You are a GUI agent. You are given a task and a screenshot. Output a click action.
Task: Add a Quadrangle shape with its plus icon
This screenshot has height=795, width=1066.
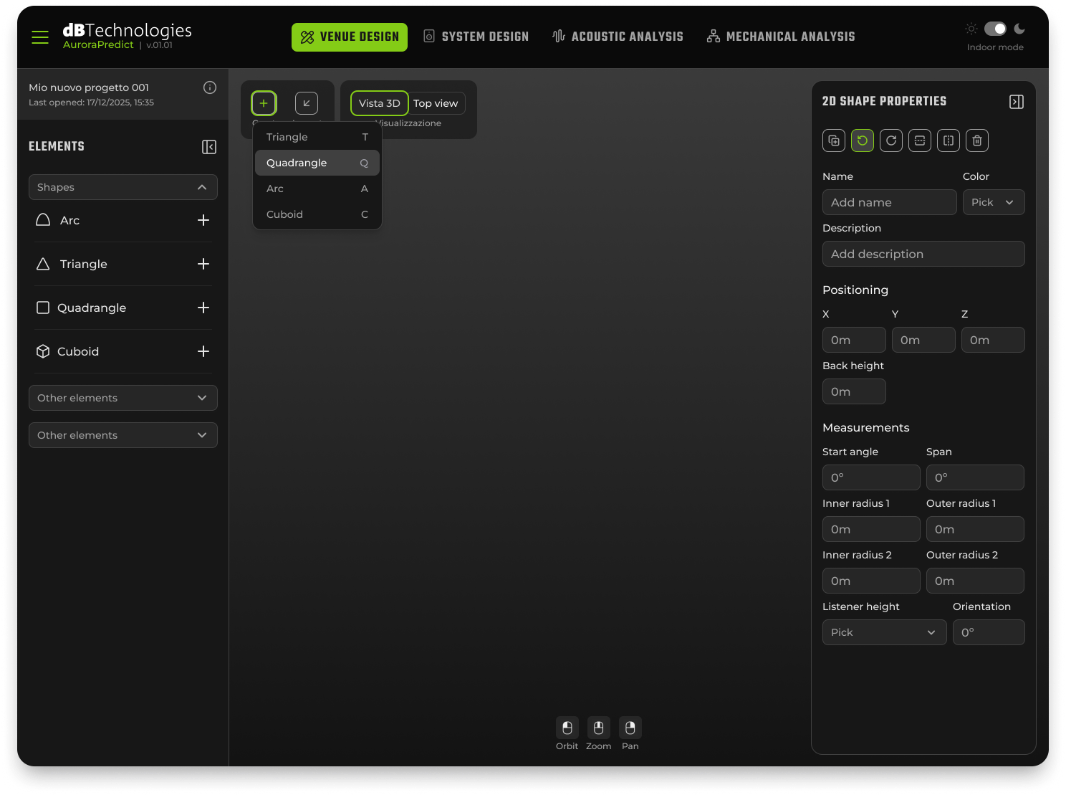203,307
